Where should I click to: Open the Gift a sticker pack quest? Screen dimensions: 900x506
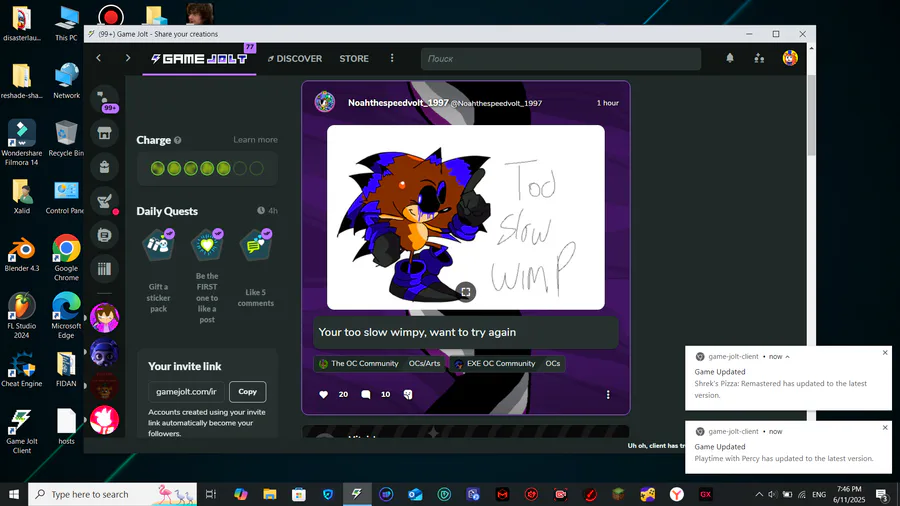coord(158,271)
